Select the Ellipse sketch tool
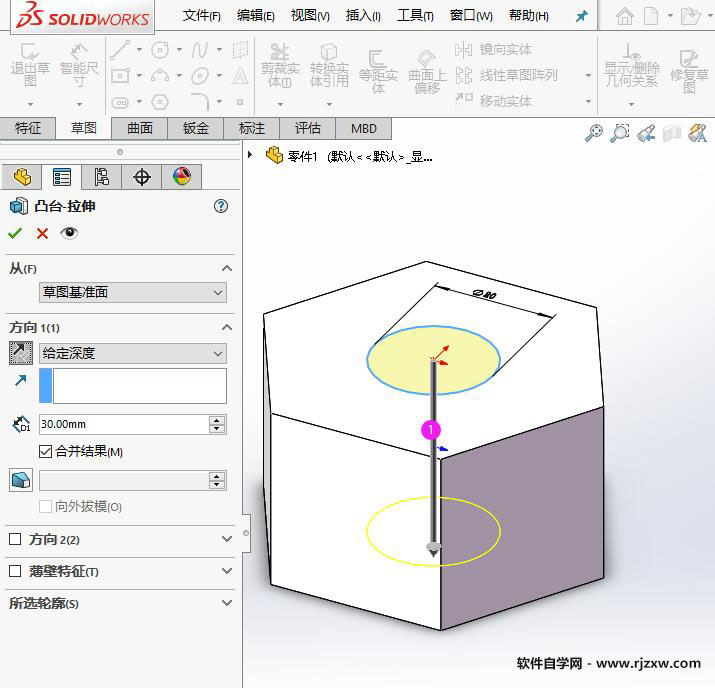Viewport: 715px width, 688px height. (x=200, y=76)
